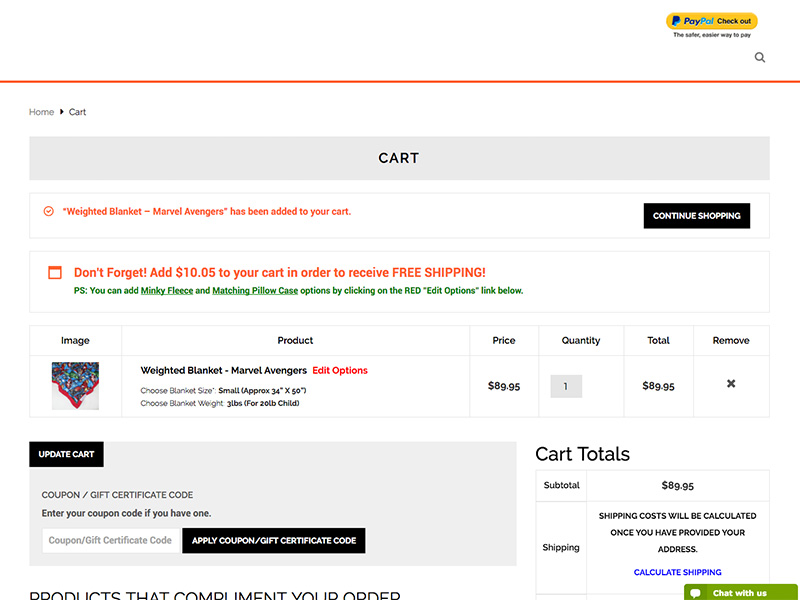800x600 pixels.
Task: Click the Product column header
Action: point(295,340)
